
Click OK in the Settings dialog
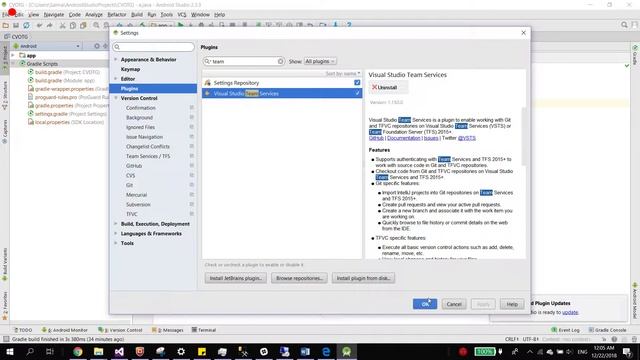click(425, 304)
